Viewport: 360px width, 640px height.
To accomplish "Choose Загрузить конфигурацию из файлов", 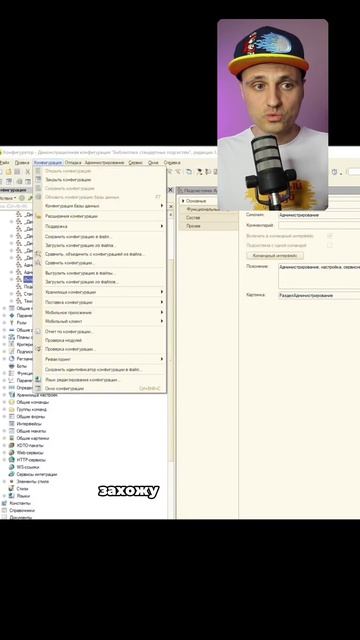I will 100,282.
